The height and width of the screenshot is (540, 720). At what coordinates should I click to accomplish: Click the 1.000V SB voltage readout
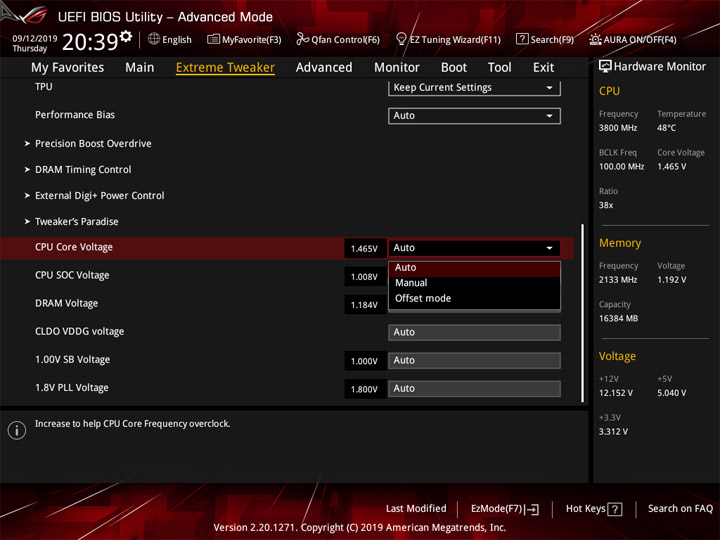(x=365, y=361)
